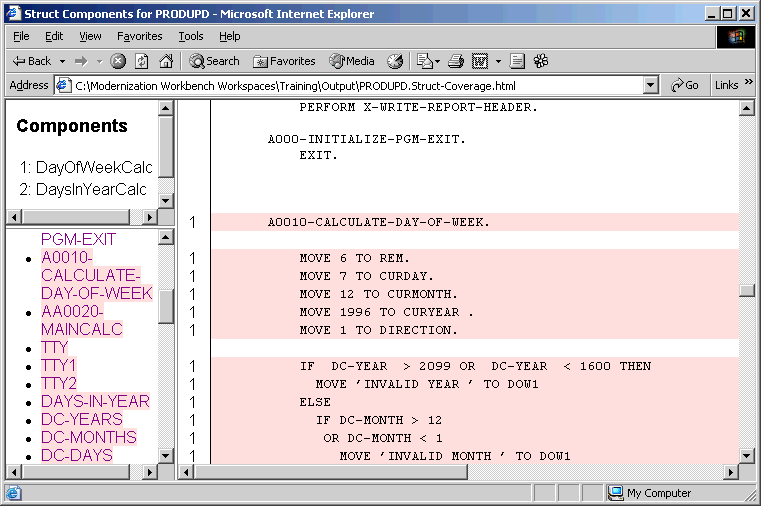Screen dimensions: 761x506
Task: Click the Print toolbar icon
Action: (456, 61)
